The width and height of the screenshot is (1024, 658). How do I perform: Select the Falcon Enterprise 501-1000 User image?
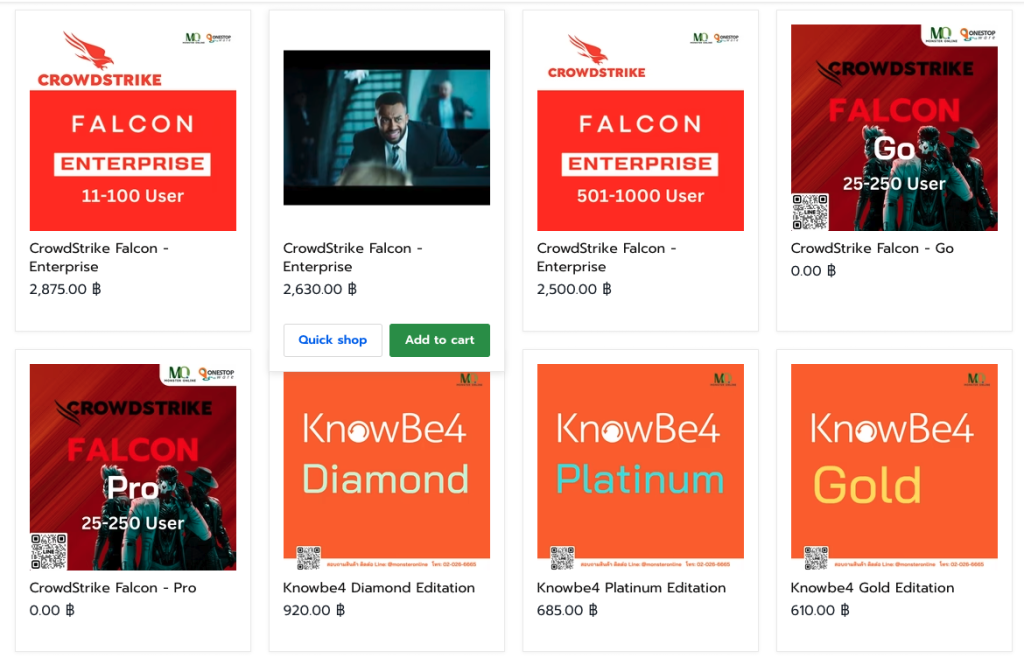(x=640, y=160)
